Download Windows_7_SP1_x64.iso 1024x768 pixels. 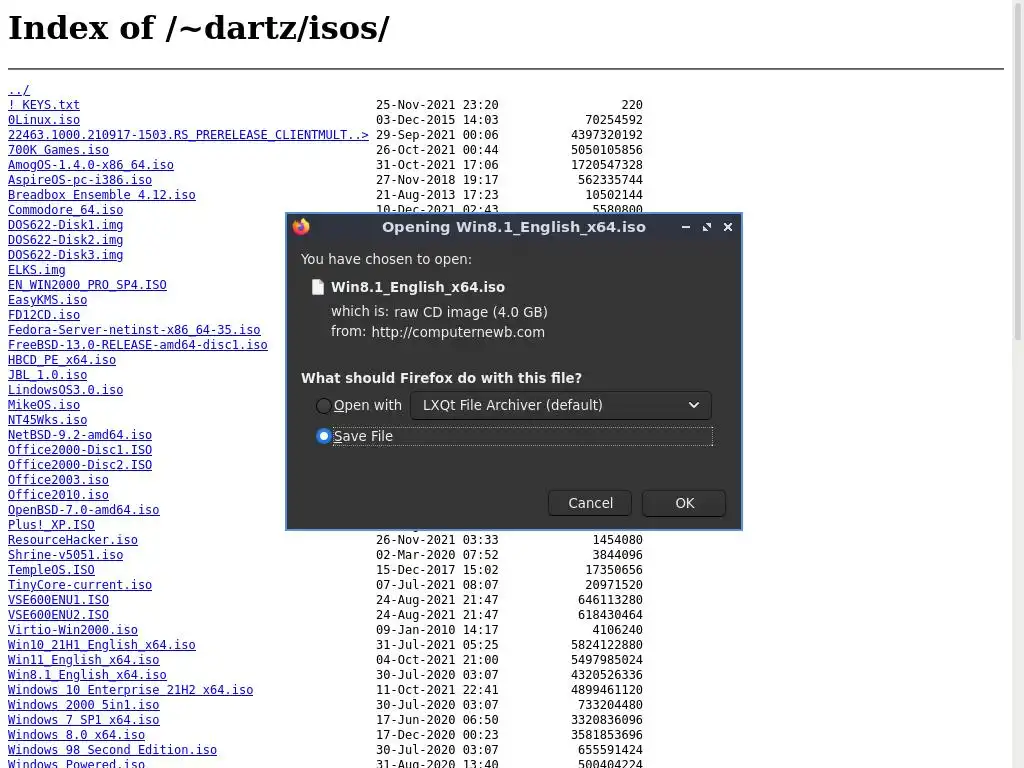pos(84,721)
